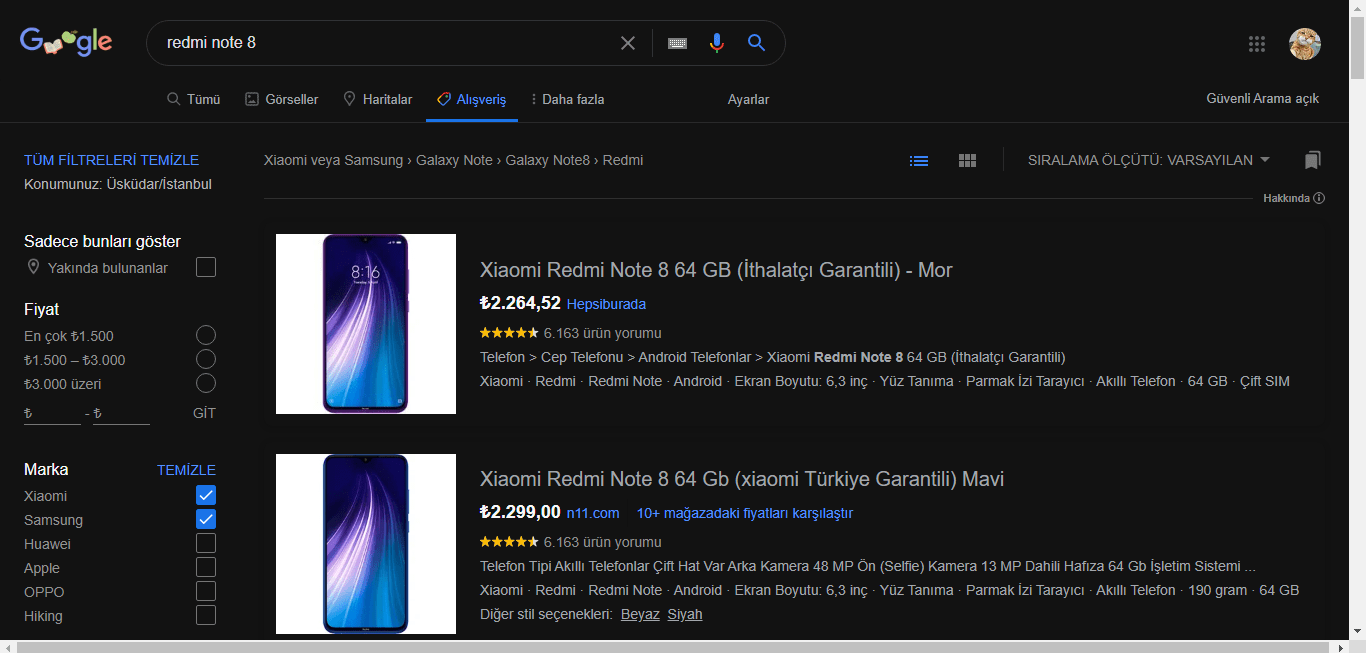This screenshot has height=653, width=1366.
Task: Toggle Yakında bulunanlar checkbox
Action: [x=206, y=267]
